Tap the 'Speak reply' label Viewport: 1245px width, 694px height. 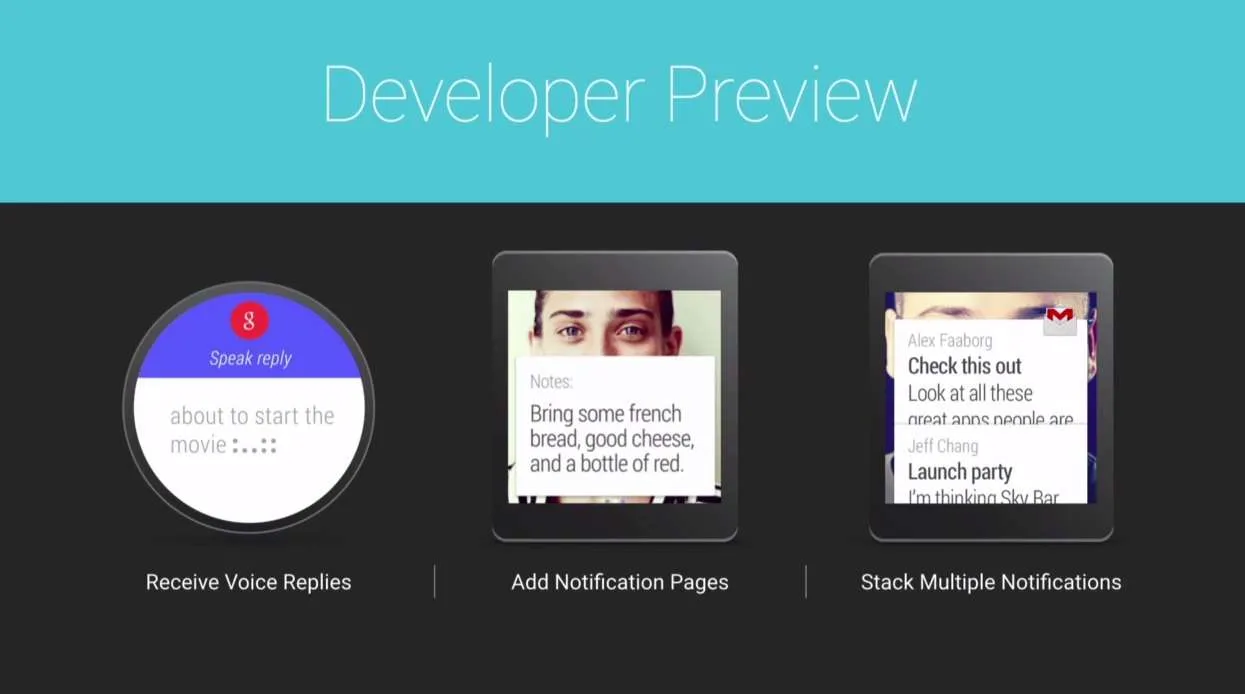pos(250,358)
